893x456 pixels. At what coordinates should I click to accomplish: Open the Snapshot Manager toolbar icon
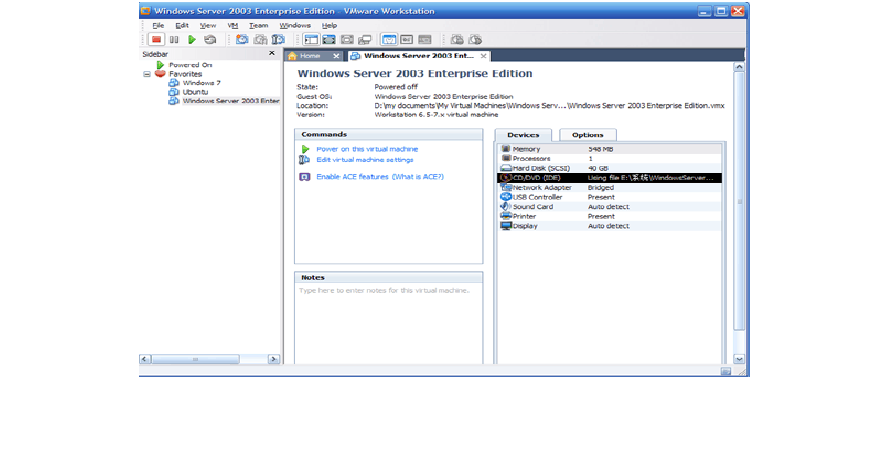[x=277, y=39]
